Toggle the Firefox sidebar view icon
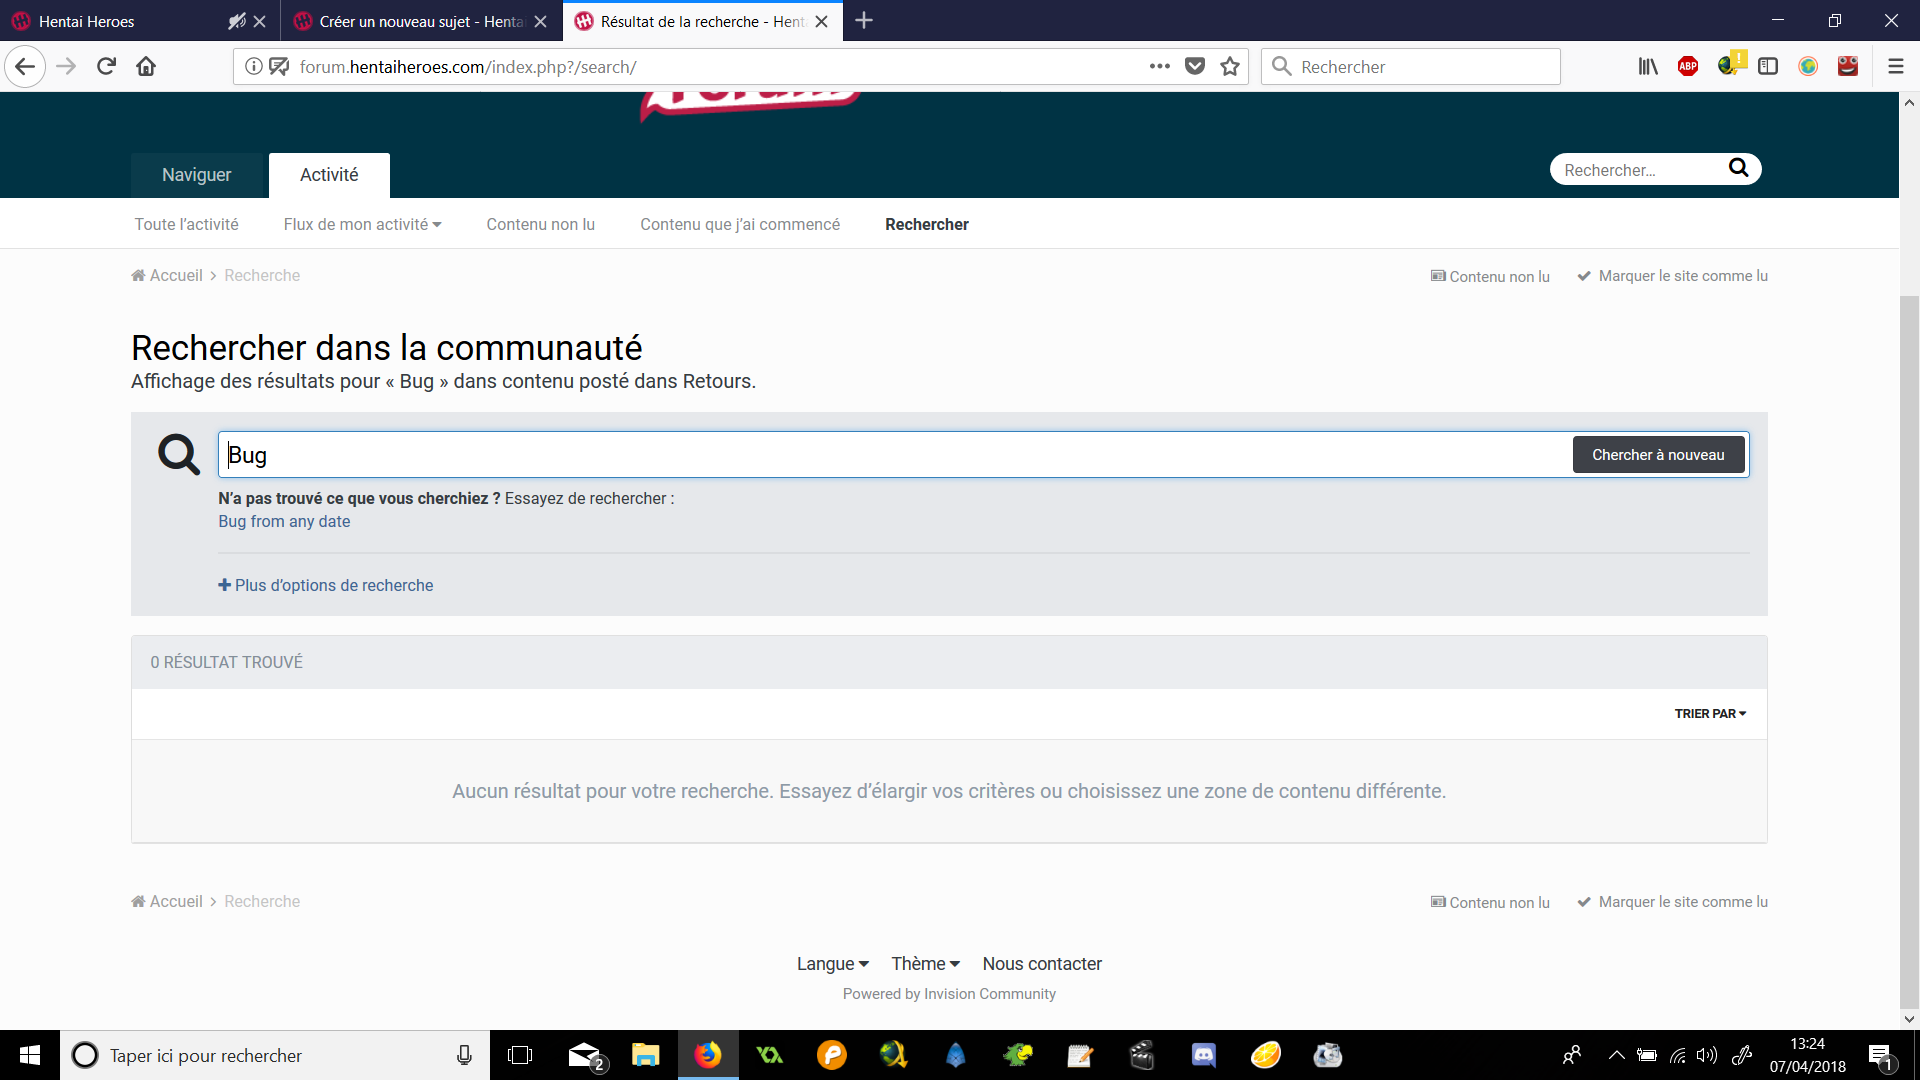This screenshot has height=1080, width=1920. click(1768, 66)
